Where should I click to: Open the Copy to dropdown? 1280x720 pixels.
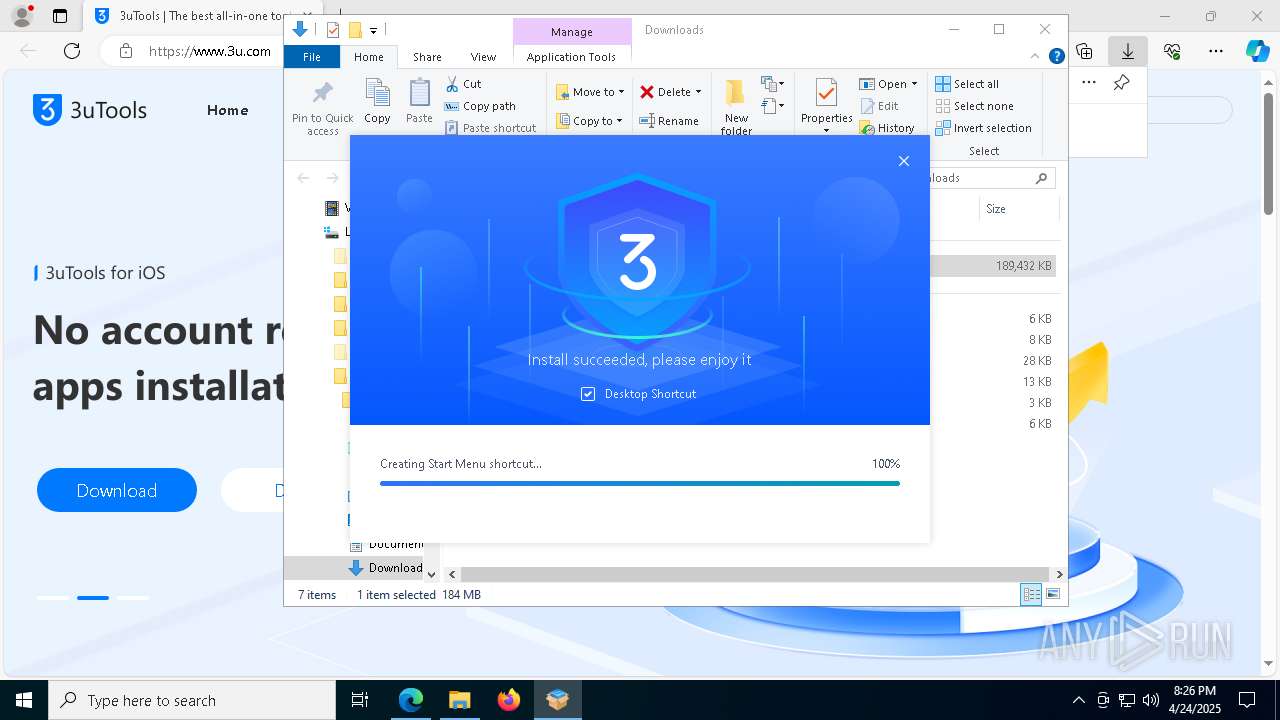[589, 121]
